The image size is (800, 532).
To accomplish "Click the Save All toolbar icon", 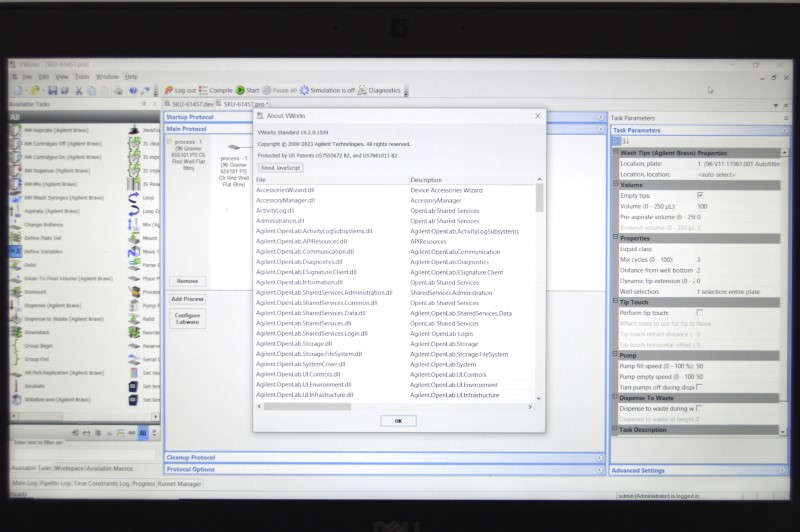I will [x=65, y=90].
